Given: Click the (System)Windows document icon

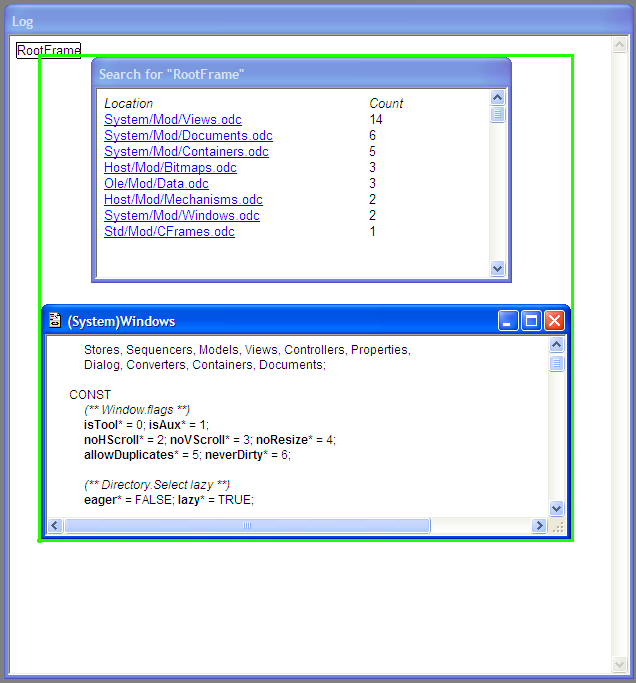Looking at the screenshot, I should [x=55, y=321].
